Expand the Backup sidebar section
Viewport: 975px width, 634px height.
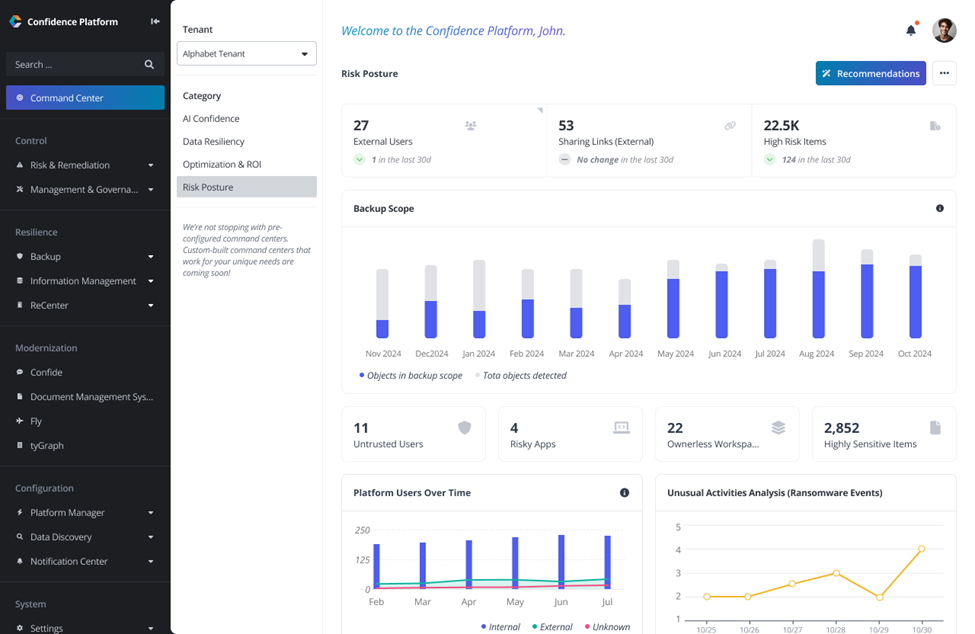coord(85,256)
